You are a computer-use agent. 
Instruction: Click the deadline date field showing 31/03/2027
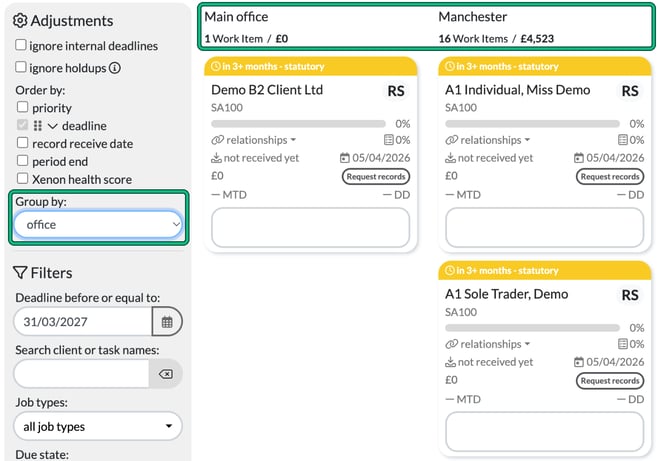[x=83, y=322]
